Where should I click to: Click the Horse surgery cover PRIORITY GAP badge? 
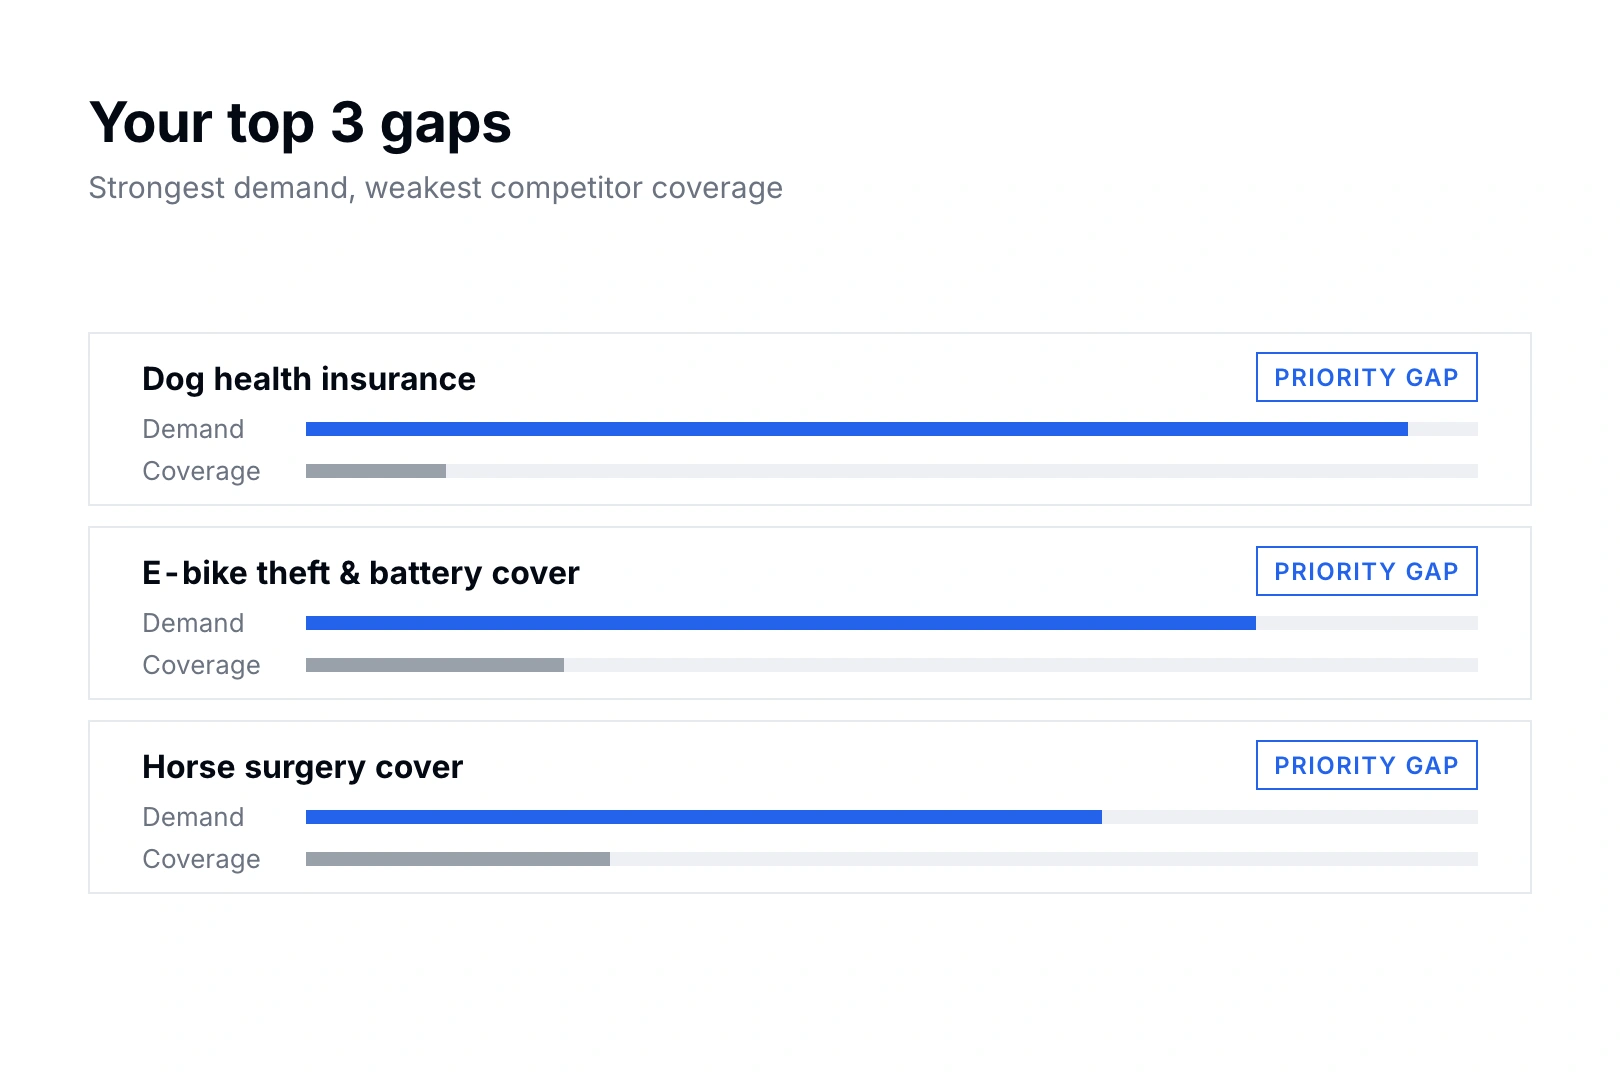click(x=1366, y=765)
